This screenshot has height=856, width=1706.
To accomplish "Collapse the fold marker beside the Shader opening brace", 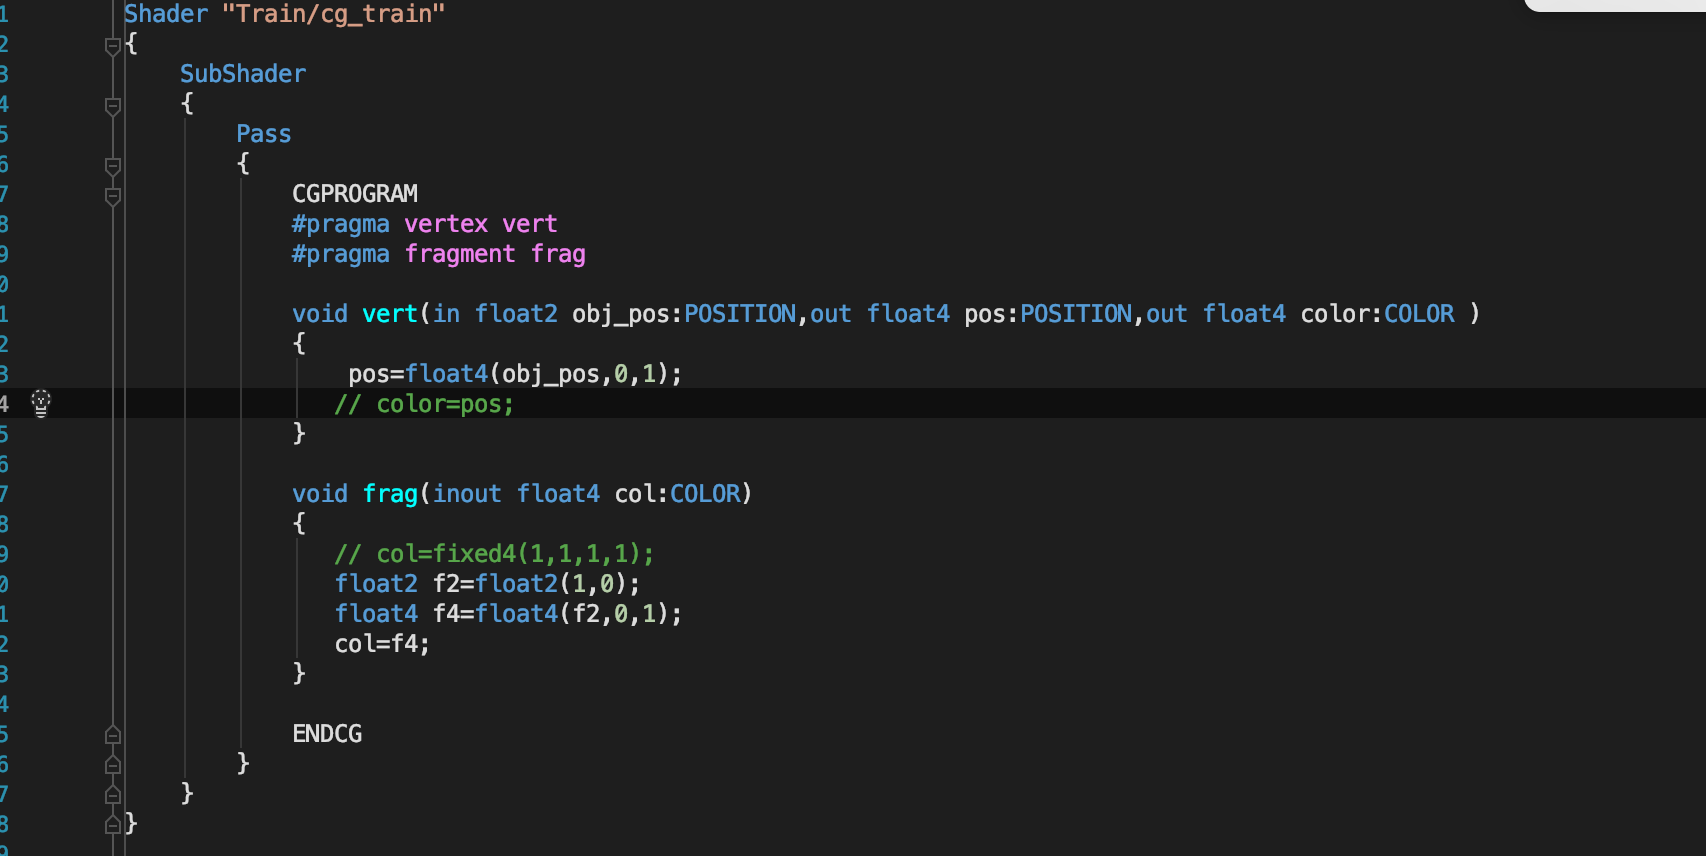I will [x=113, y=45].
